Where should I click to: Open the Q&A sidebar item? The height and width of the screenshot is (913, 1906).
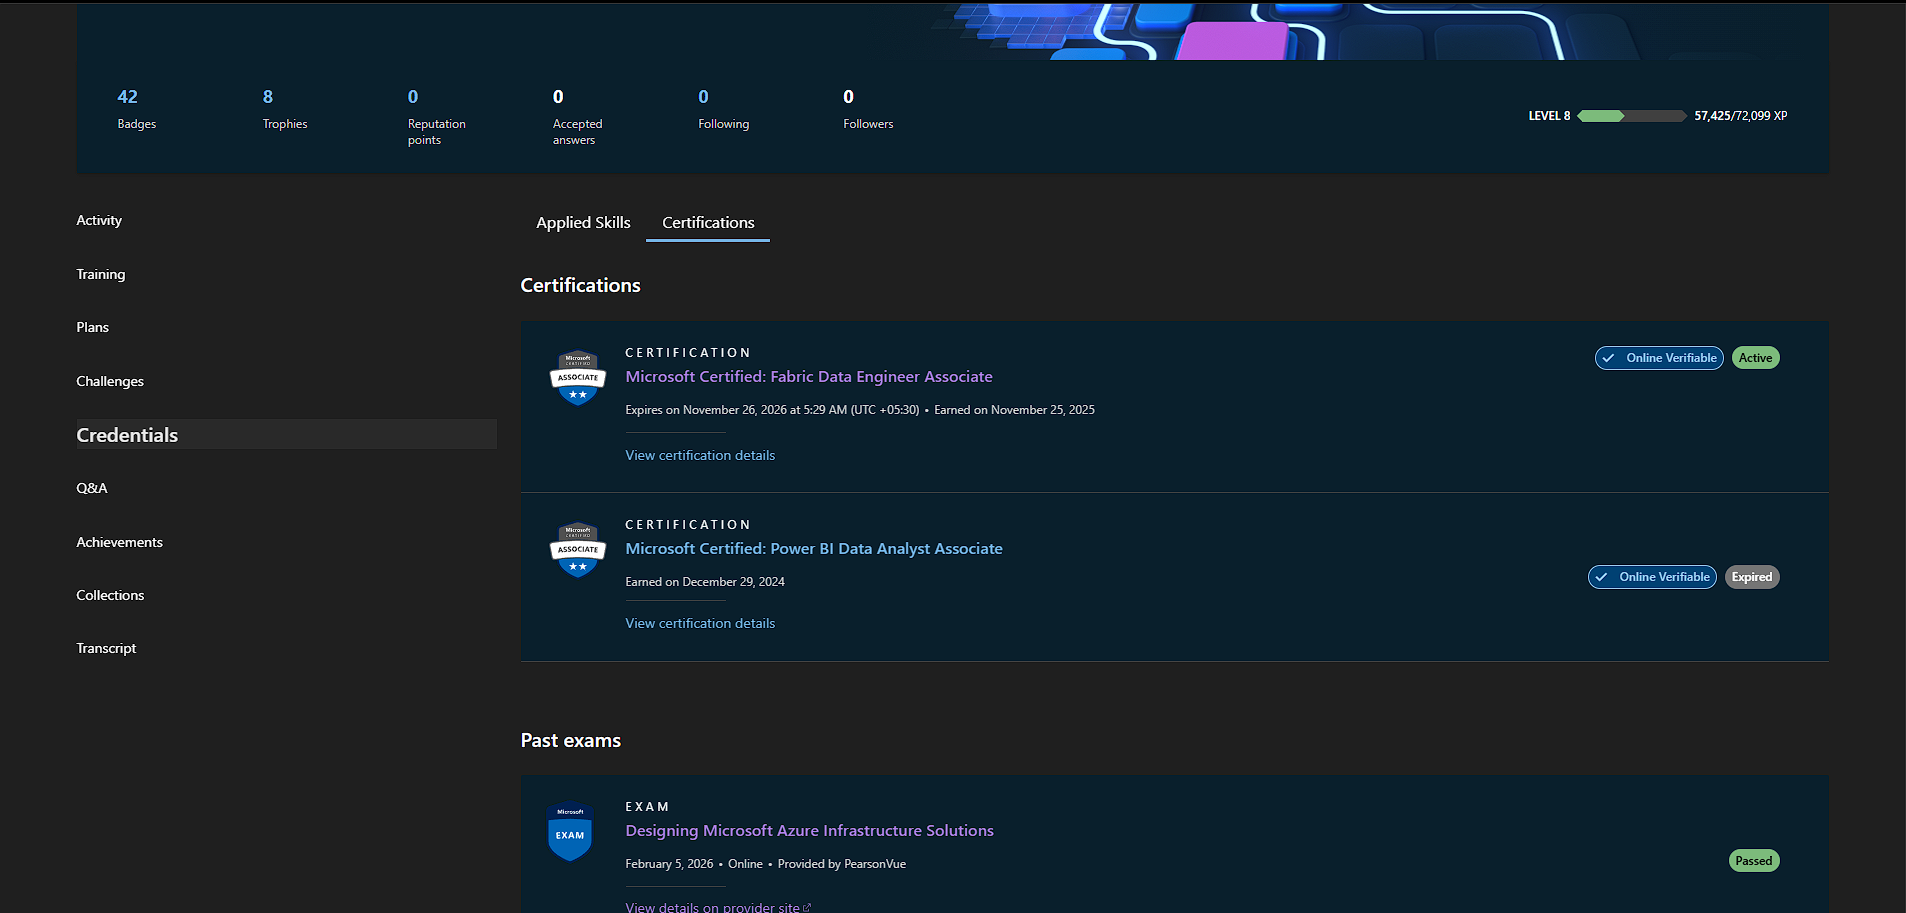coord(92,488)
